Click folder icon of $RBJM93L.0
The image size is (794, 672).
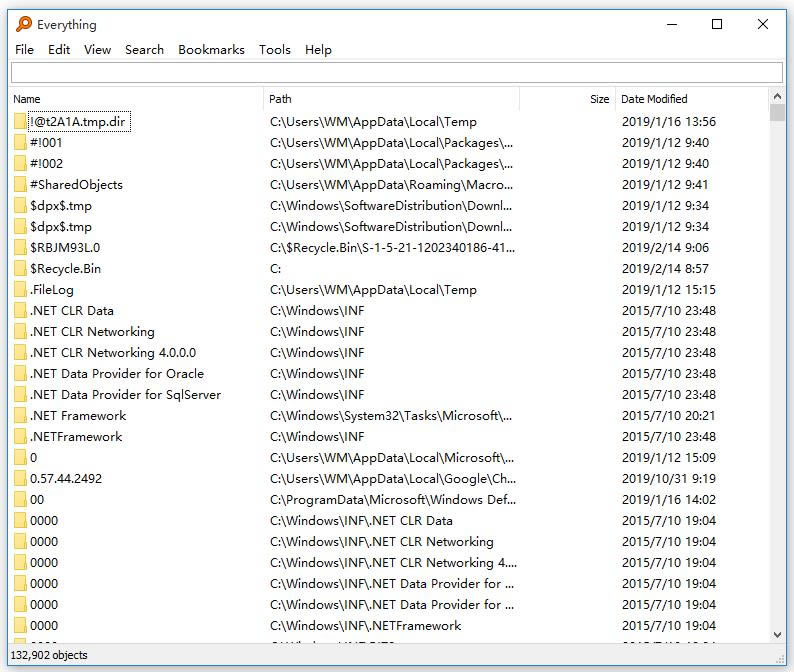(x=20, y=248)
